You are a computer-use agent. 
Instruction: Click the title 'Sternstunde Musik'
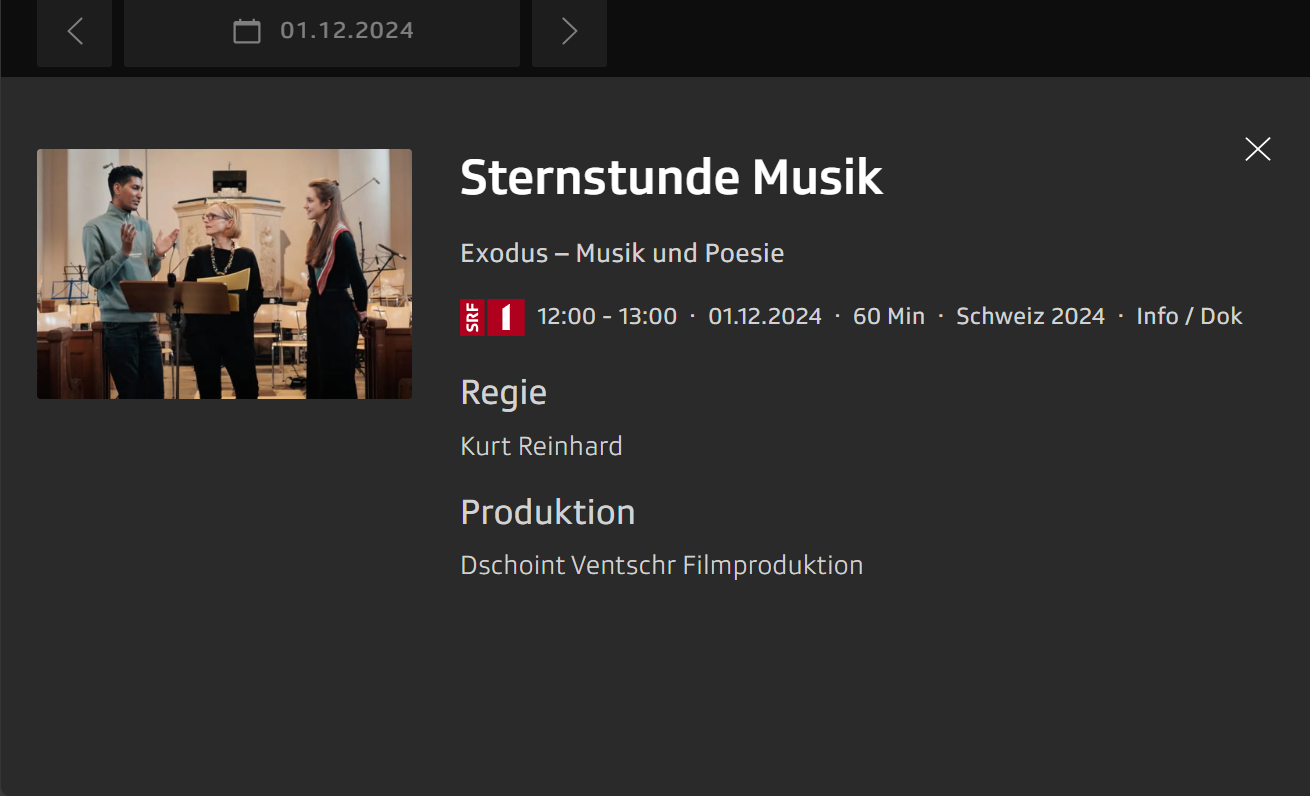click(x=671, y=177)
